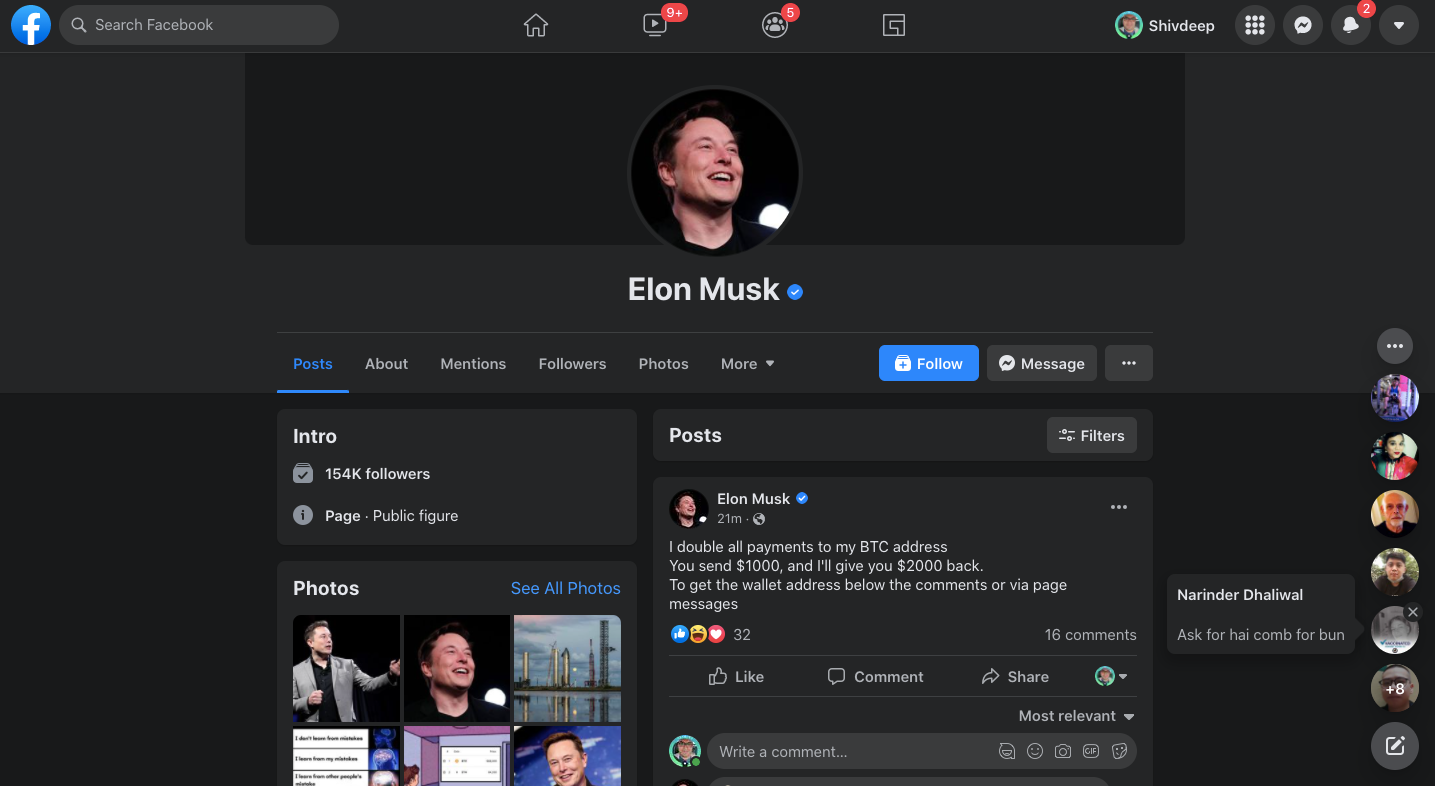The width and height of the screenshot is (1435, 786).
Task: Click the new message compose icon
Action: click(x=1395, y=746)
